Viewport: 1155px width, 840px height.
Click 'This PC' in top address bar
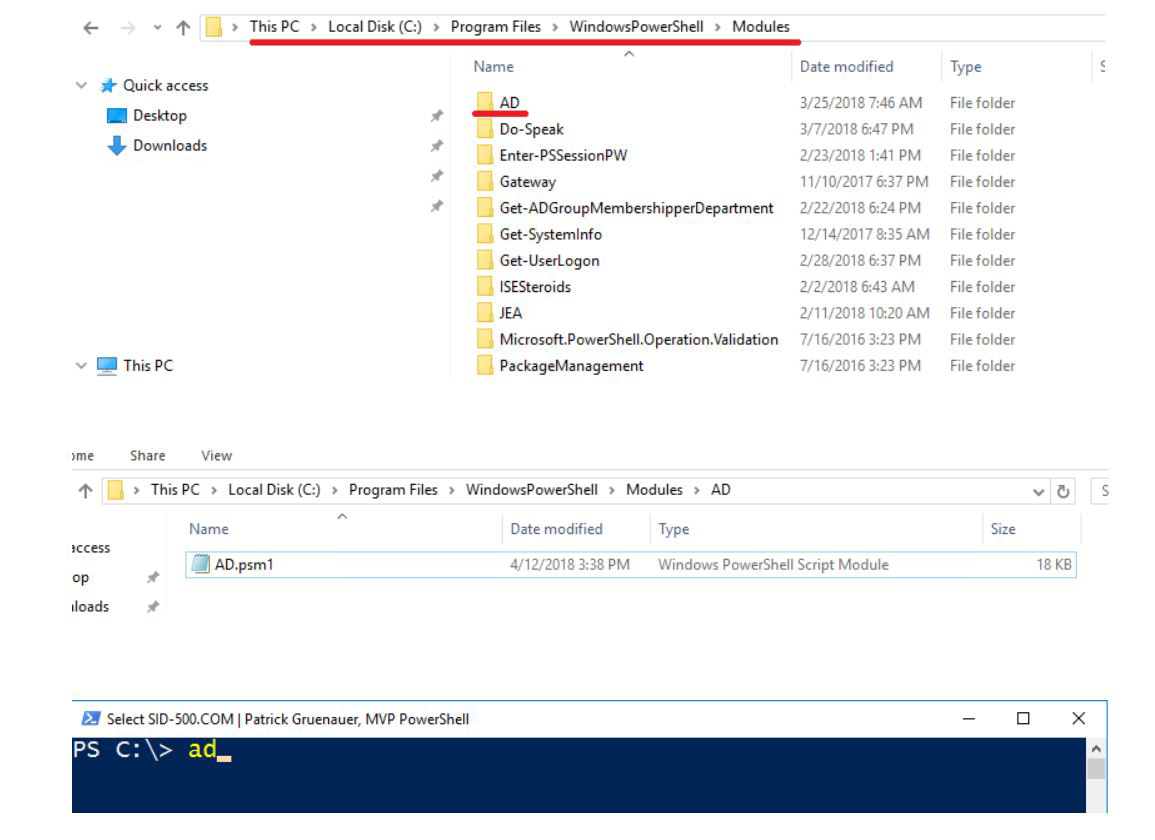tap(274, 27)
